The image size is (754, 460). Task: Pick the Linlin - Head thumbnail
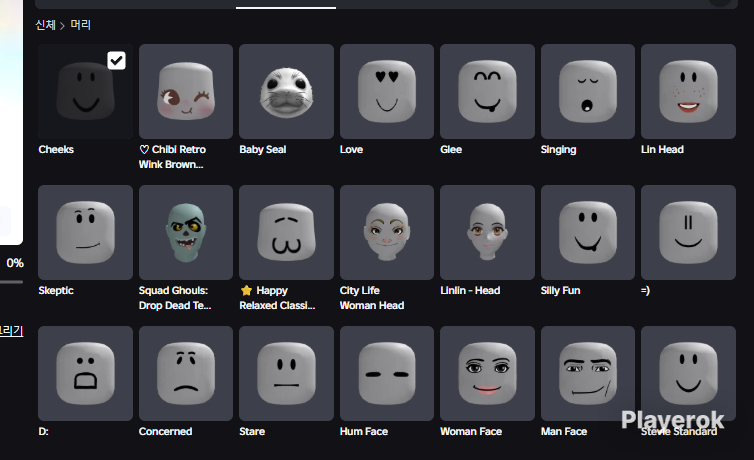pyautogui.click(x=487, y=232)
